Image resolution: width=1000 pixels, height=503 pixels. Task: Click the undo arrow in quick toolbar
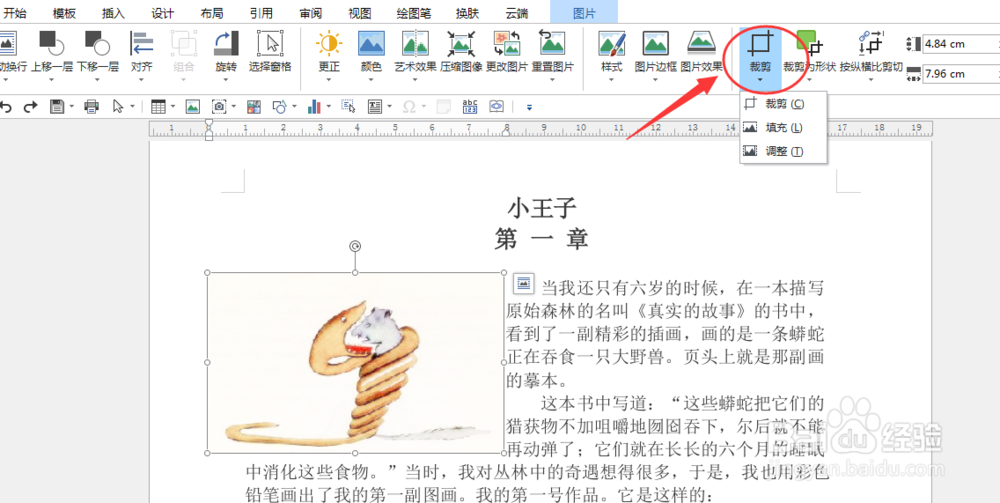click(x=5, y=107)
